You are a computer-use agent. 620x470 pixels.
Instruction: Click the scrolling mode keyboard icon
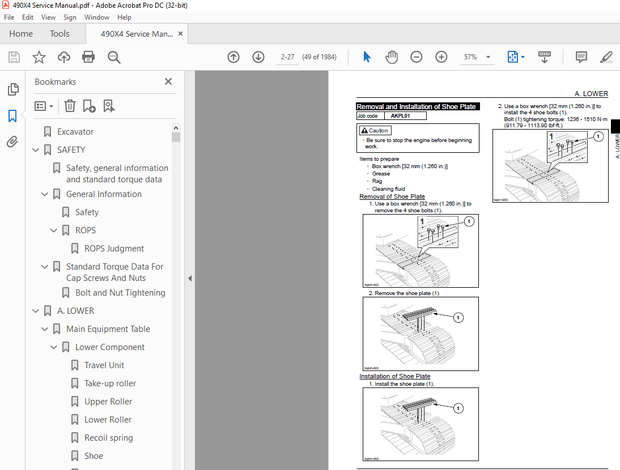[x=544, y=57]
